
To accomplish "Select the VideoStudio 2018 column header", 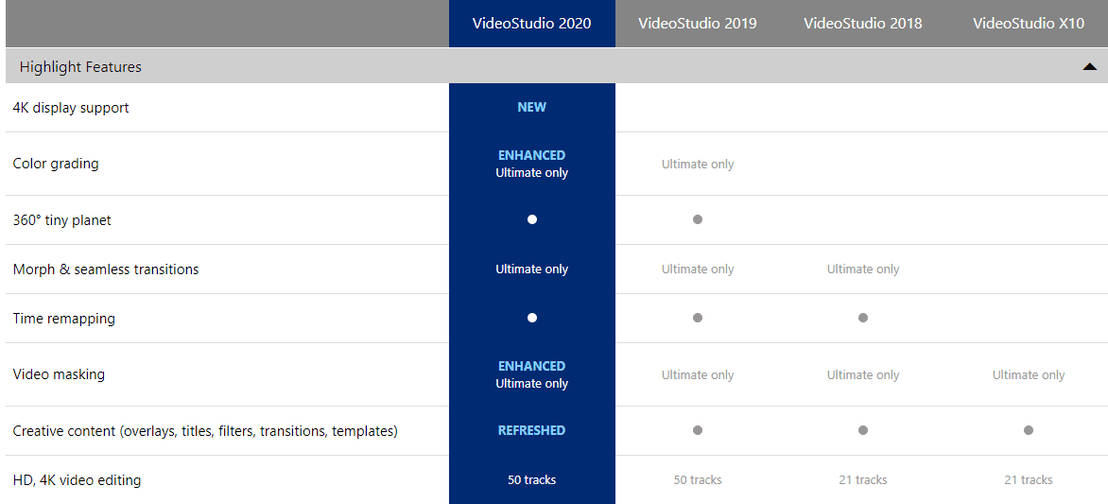I will coord(863,23).
